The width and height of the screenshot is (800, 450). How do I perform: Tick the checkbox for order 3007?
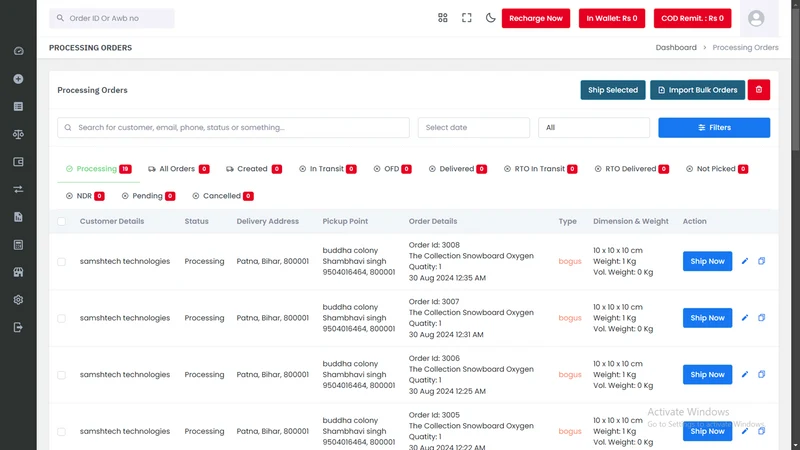tap(61, 318)
